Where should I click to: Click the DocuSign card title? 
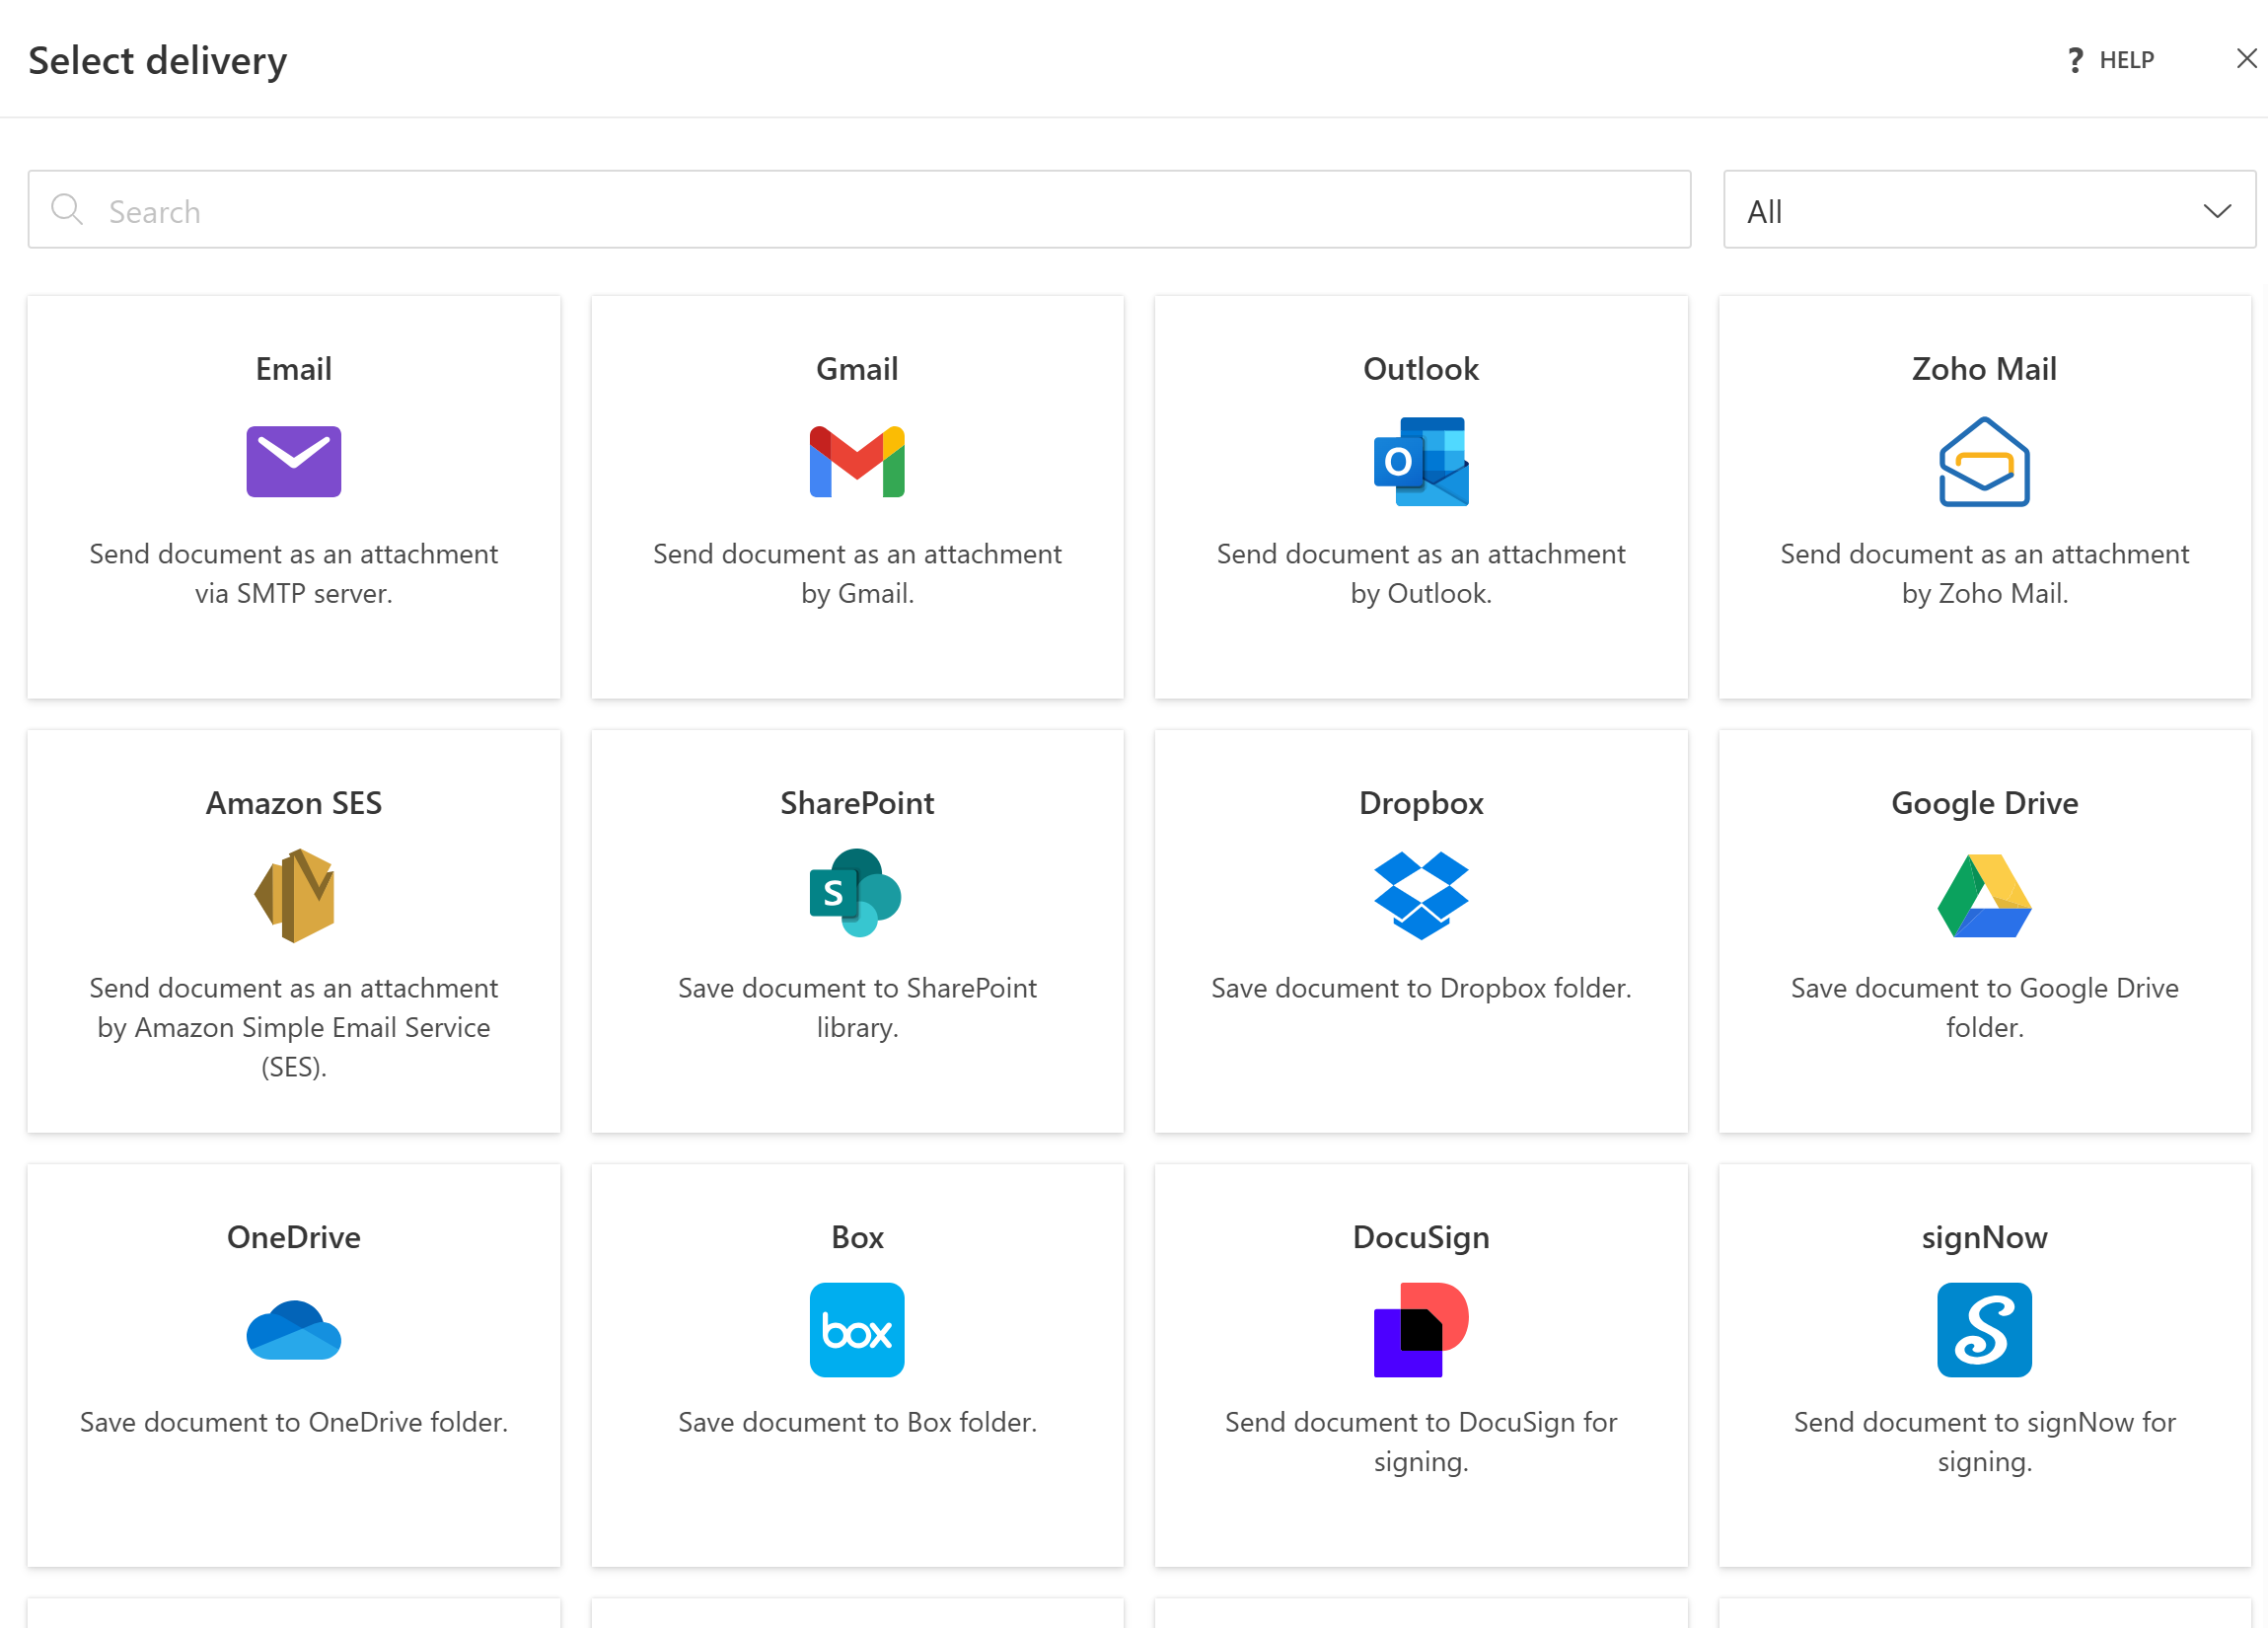point(1420,1237)
